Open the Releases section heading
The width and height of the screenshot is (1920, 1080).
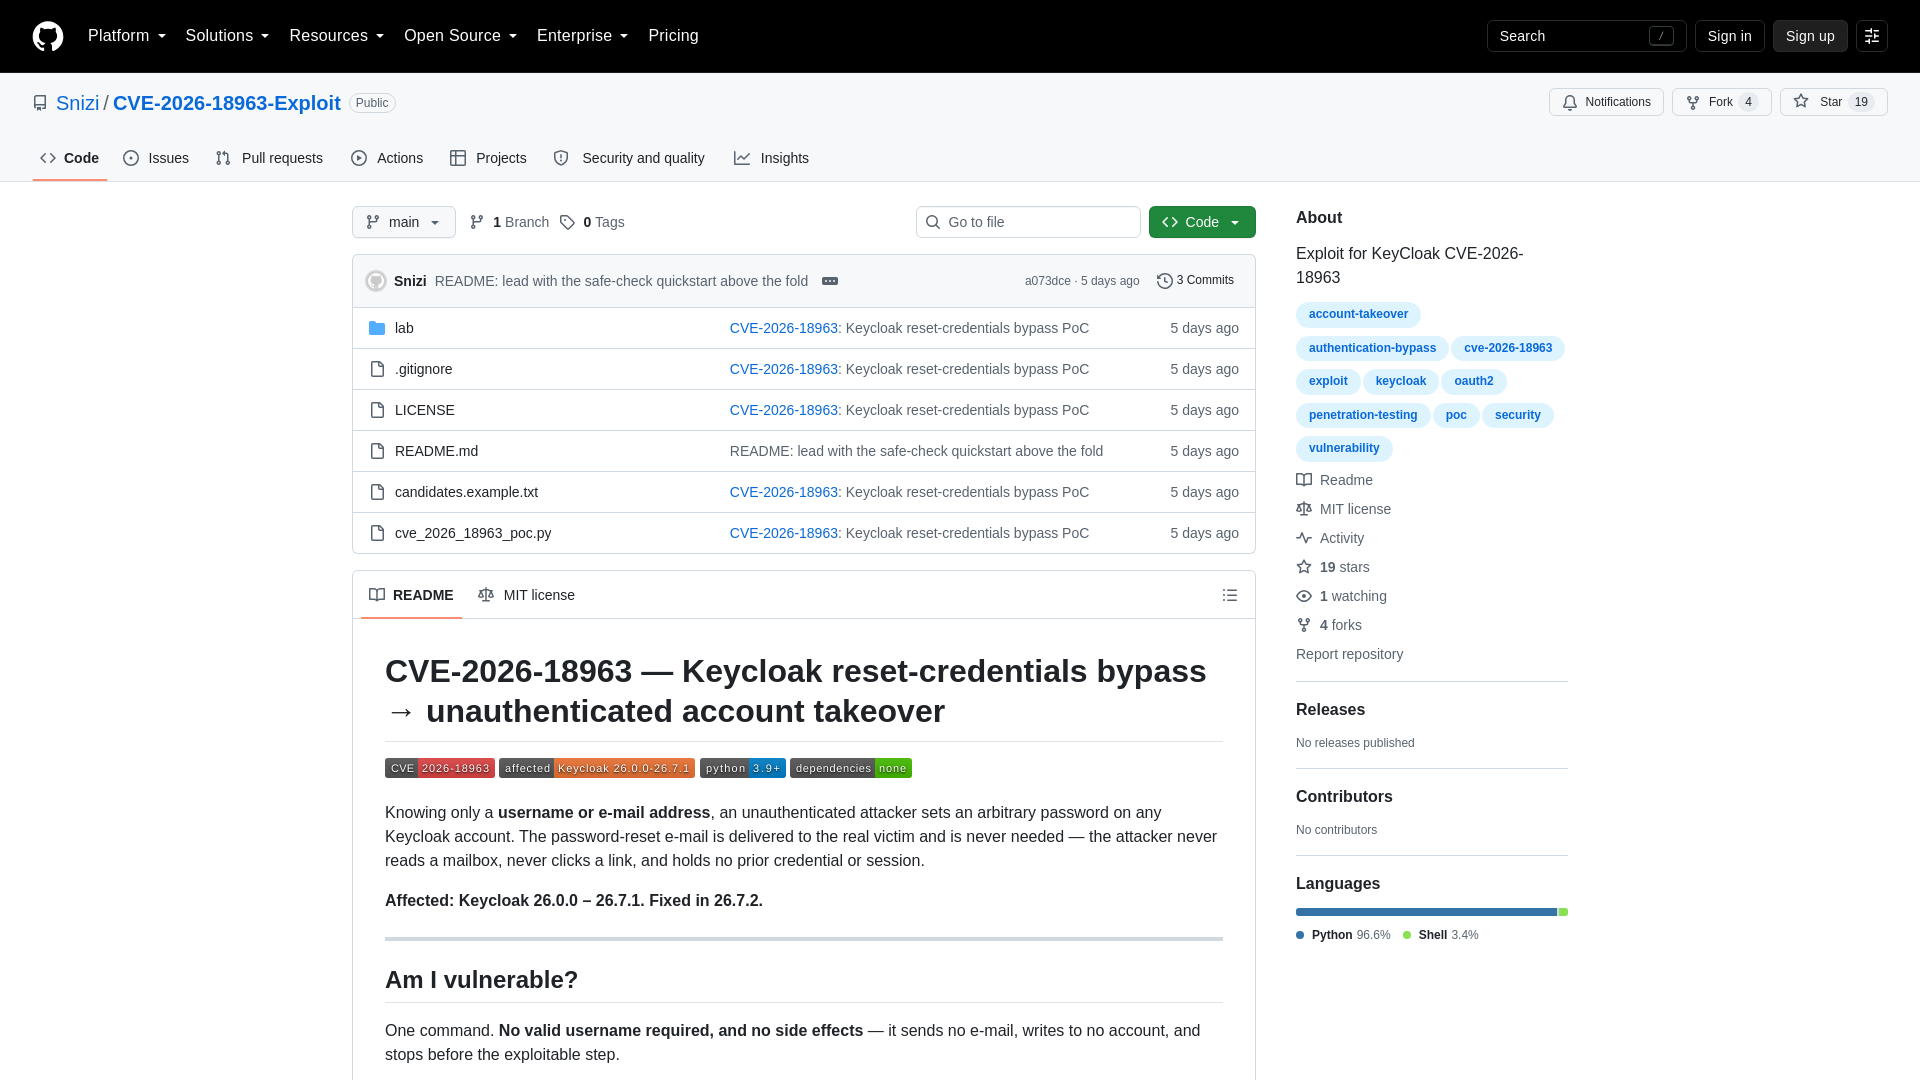pyautogui.click(x=1330, y=710)
